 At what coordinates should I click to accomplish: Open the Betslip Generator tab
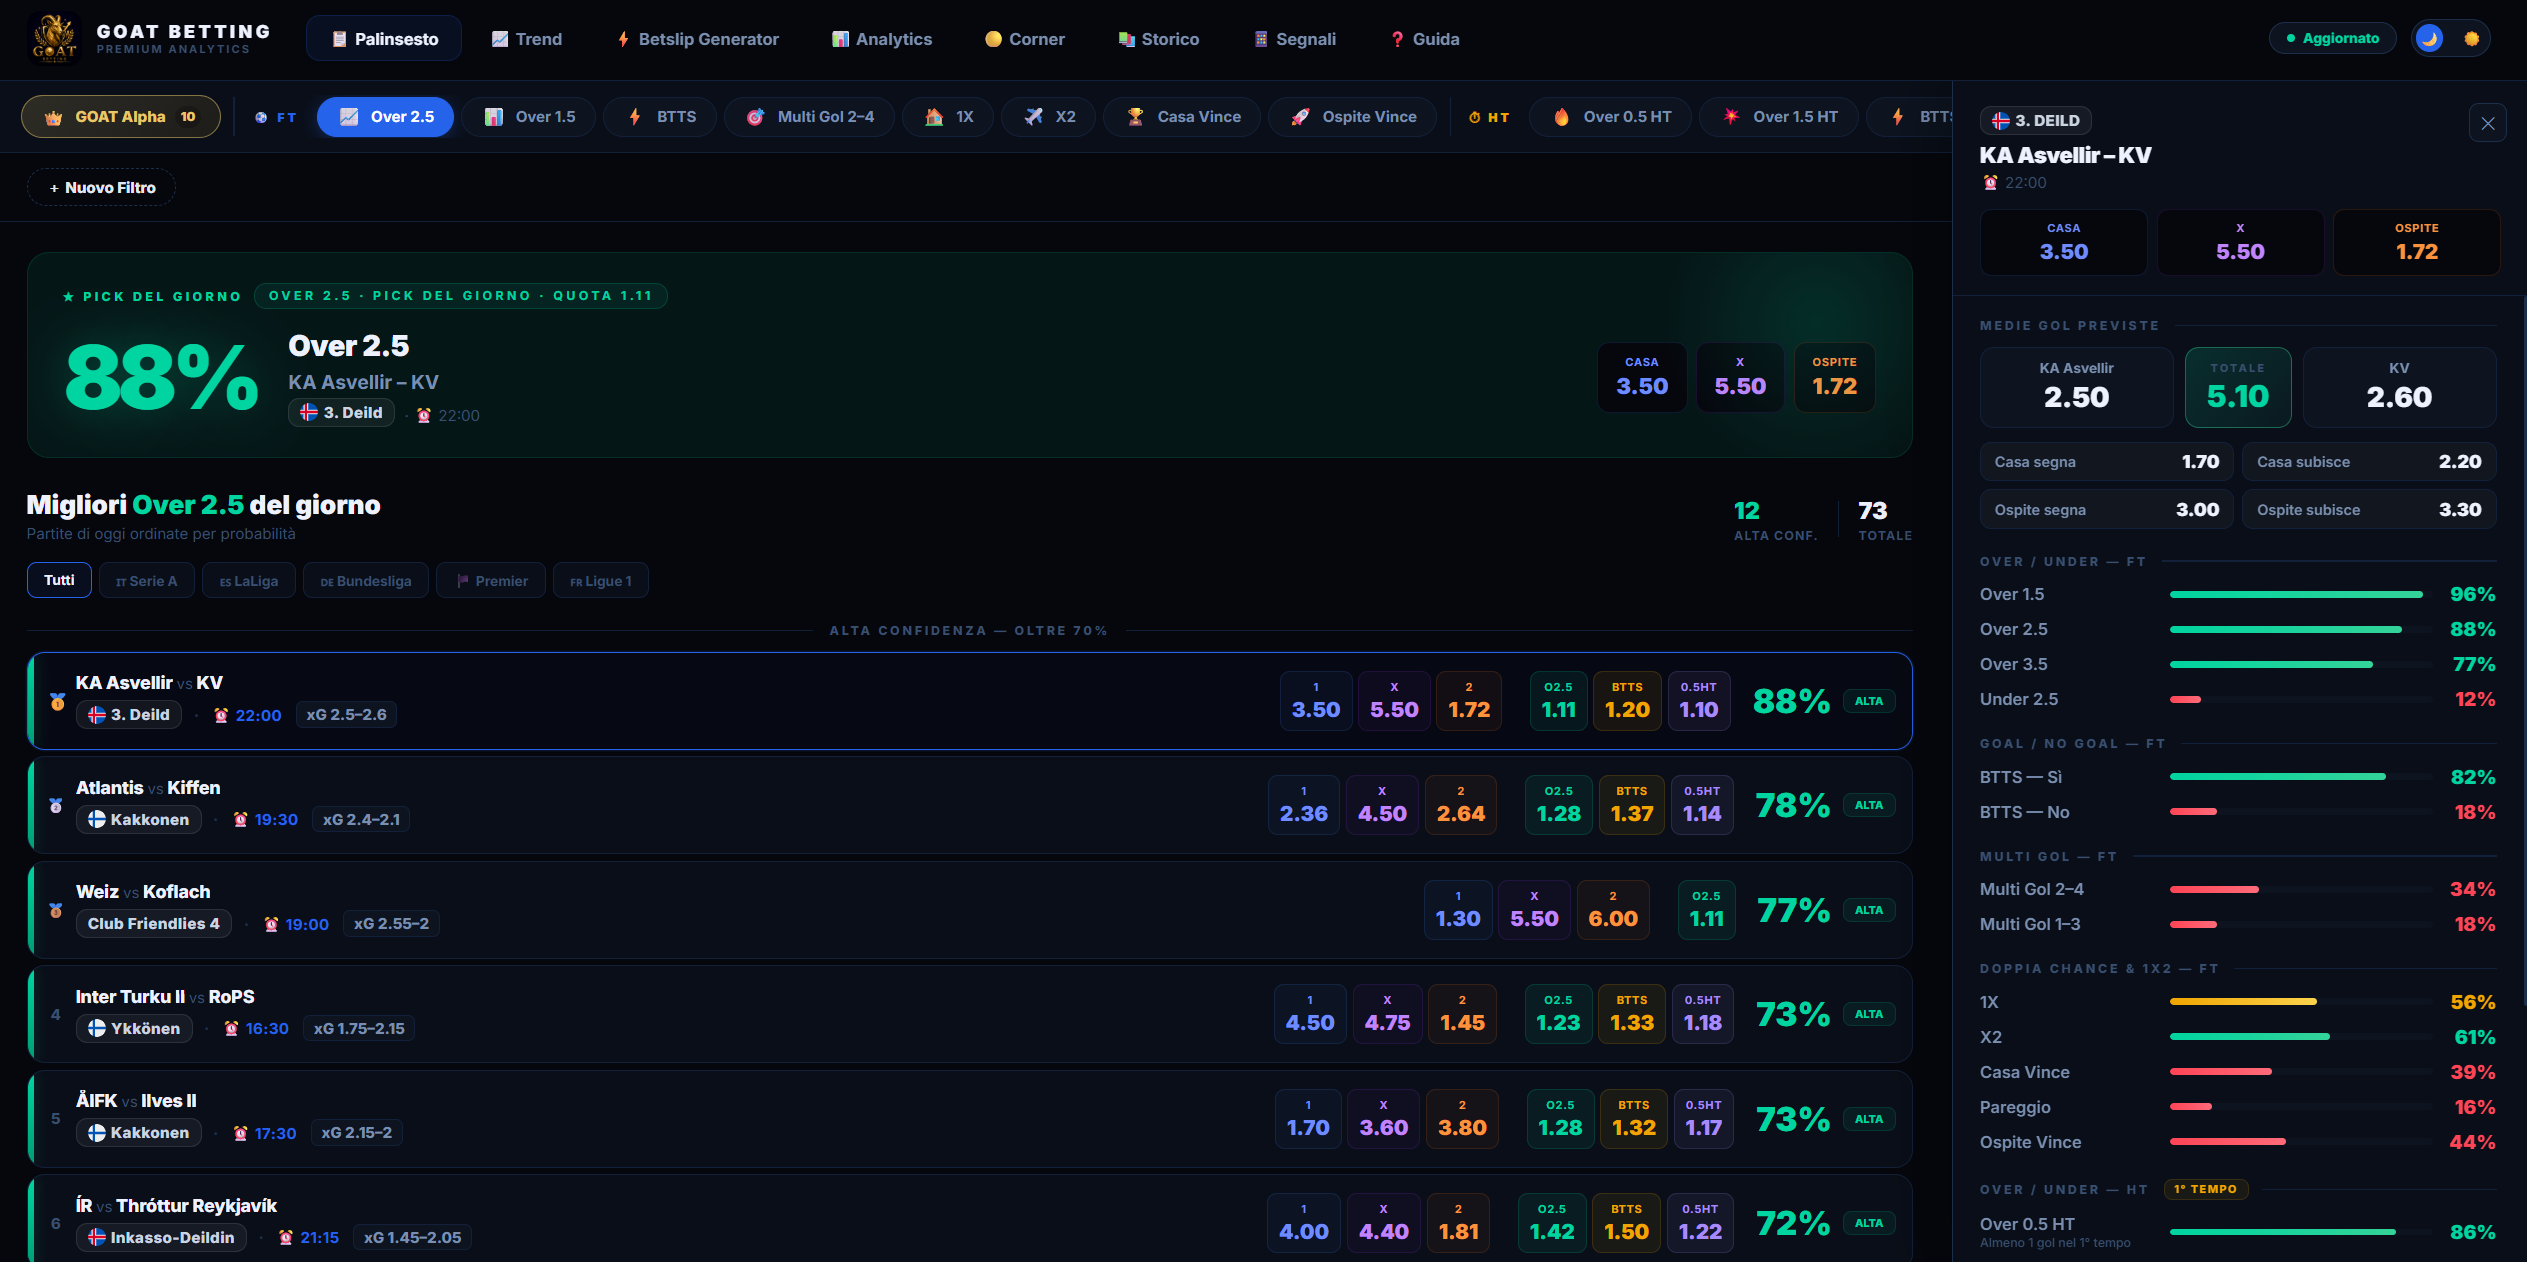point(698,39)
